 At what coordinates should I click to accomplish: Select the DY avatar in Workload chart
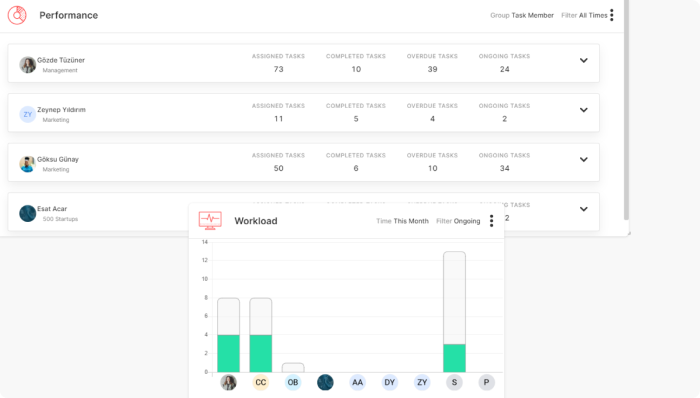pos(390,382)
